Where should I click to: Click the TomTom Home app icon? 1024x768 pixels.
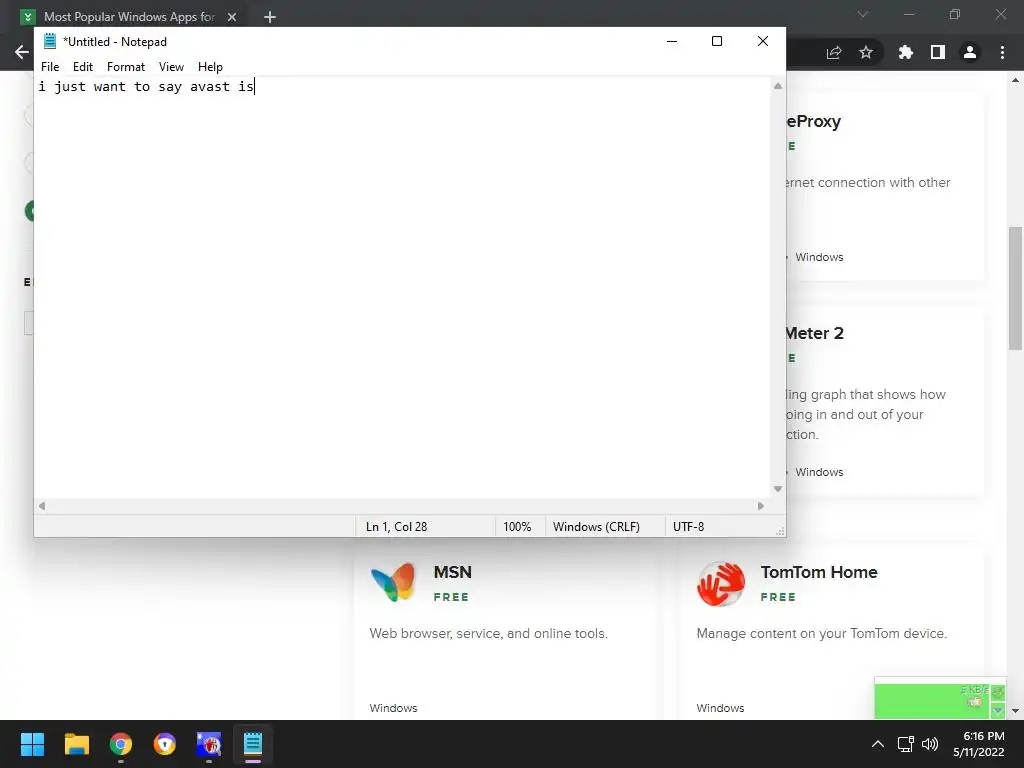[721, 583]
